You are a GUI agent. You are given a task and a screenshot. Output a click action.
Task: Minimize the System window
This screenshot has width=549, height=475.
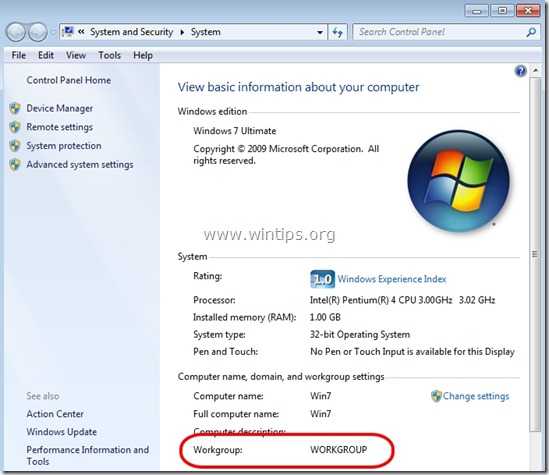476,11
